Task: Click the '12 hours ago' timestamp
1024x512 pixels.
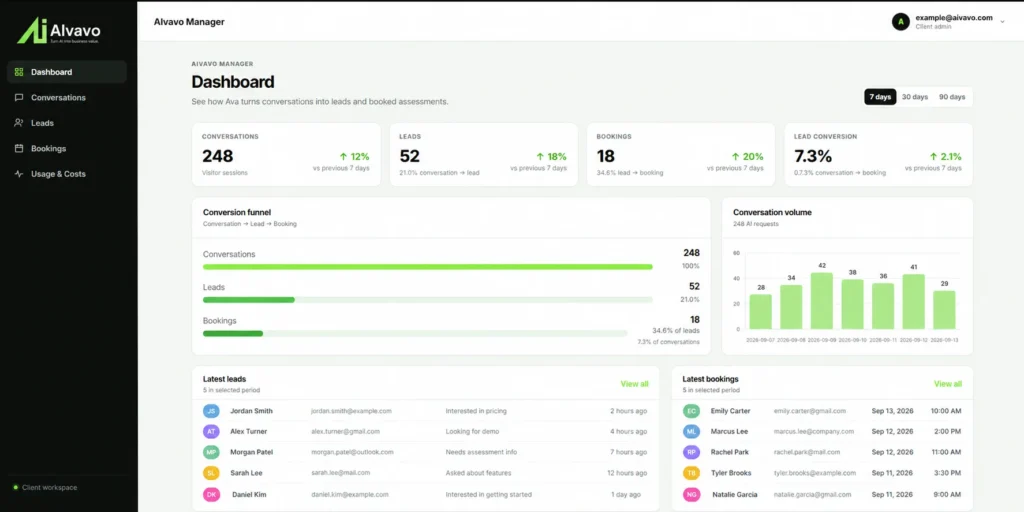Action: pos(627,473)
